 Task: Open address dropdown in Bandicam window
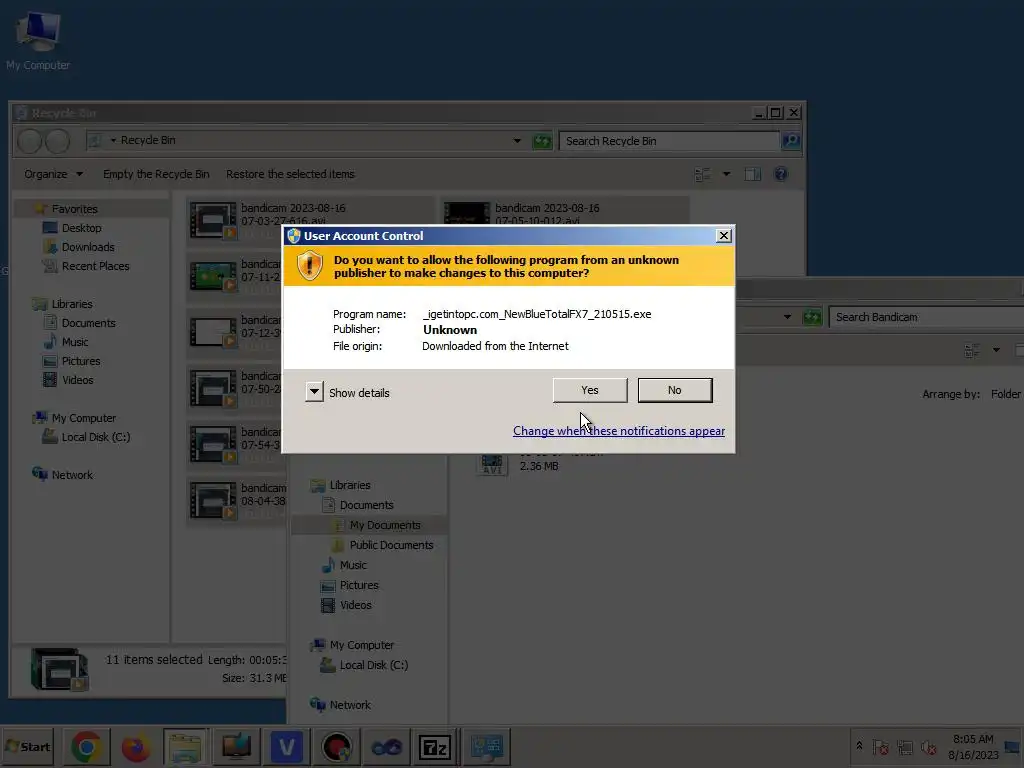(788, 317)
